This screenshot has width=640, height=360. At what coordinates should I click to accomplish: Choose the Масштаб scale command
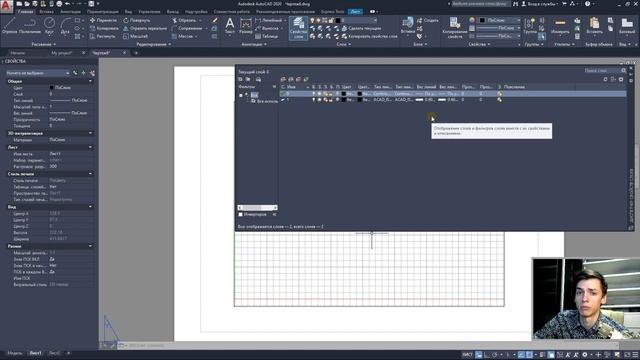click(x=136, y=36)
